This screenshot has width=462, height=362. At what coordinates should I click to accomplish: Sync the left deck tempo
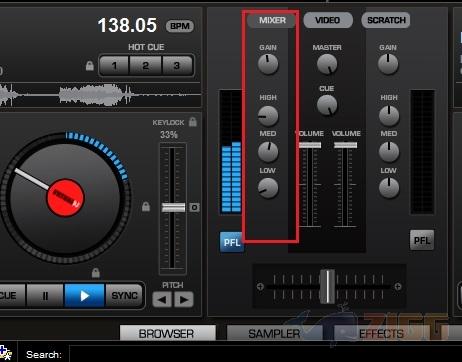pyautogui.click(x=124, y=295)
